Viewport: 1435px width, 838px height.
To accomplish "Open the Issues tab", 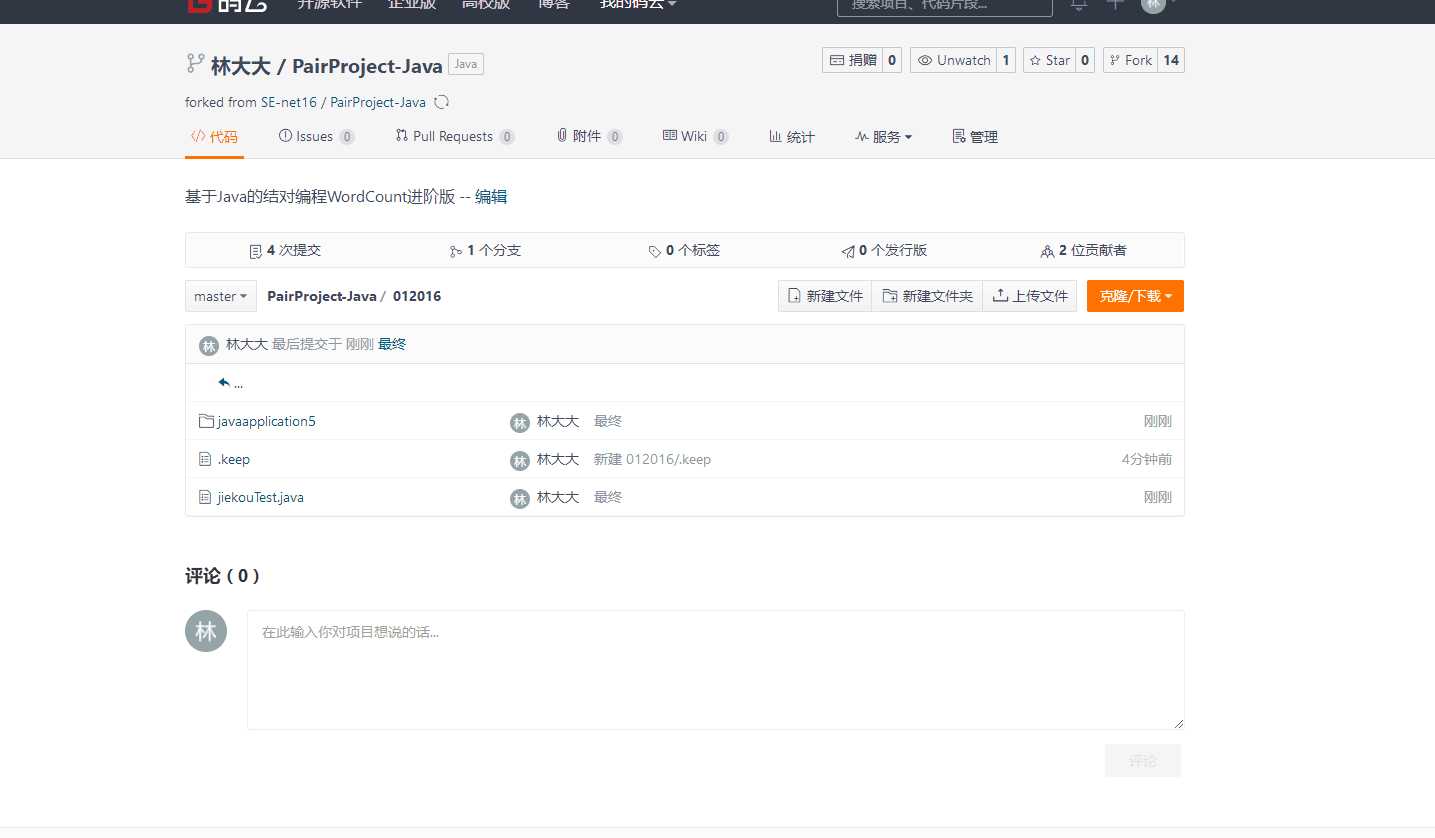I will pos(316,137).
